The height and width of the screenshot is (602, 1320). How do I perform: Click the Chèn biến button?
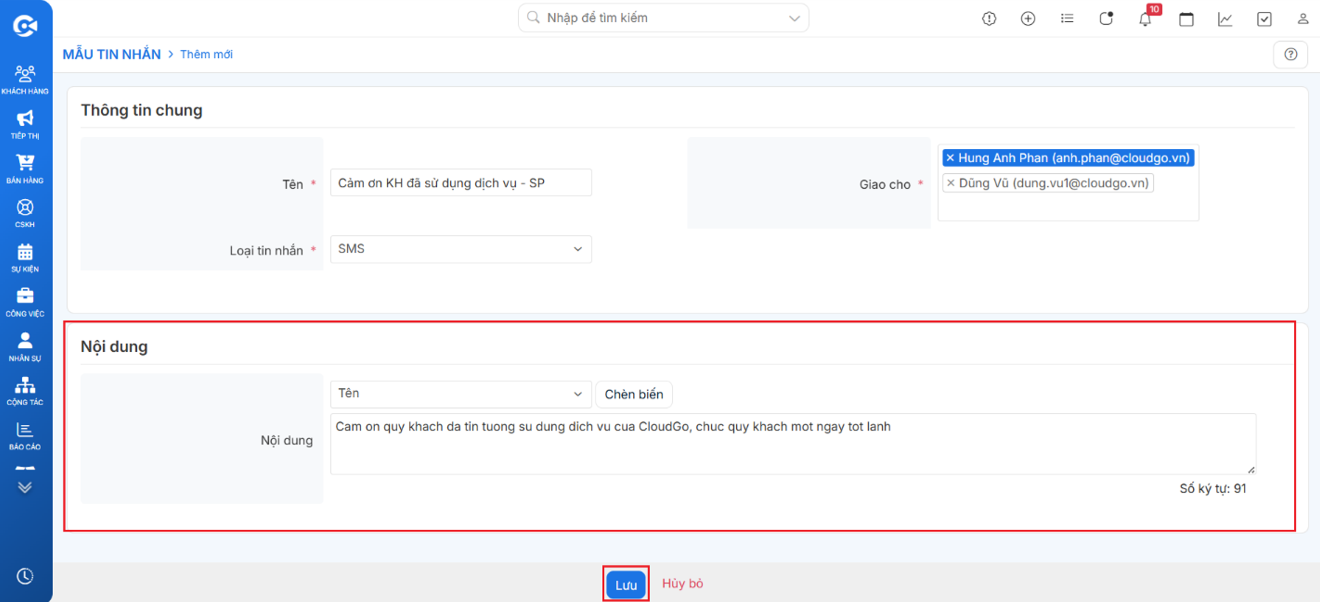(634, 394)
